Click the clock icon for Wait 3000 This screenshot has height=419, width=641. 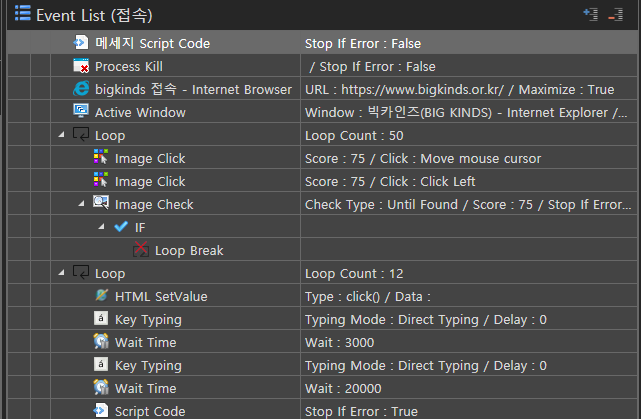click(x=101, y=341)
